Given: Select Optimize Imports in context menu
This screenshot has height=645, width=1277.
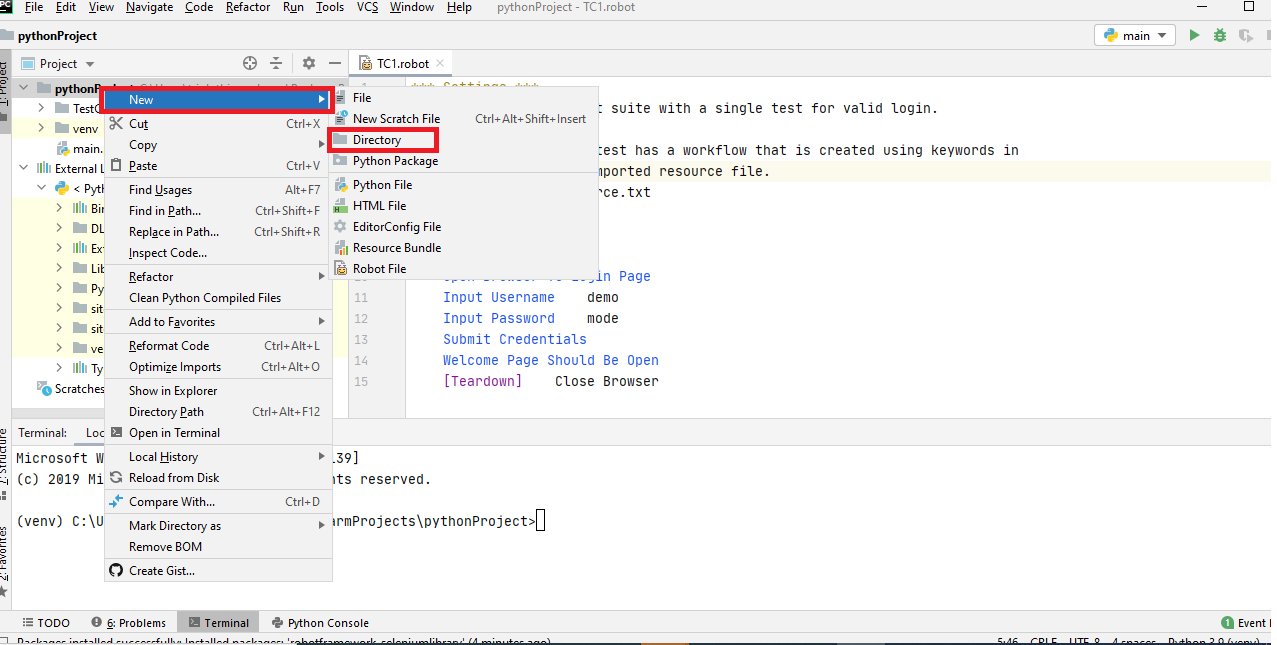Looking at the screenshot, I should point(216,367).
